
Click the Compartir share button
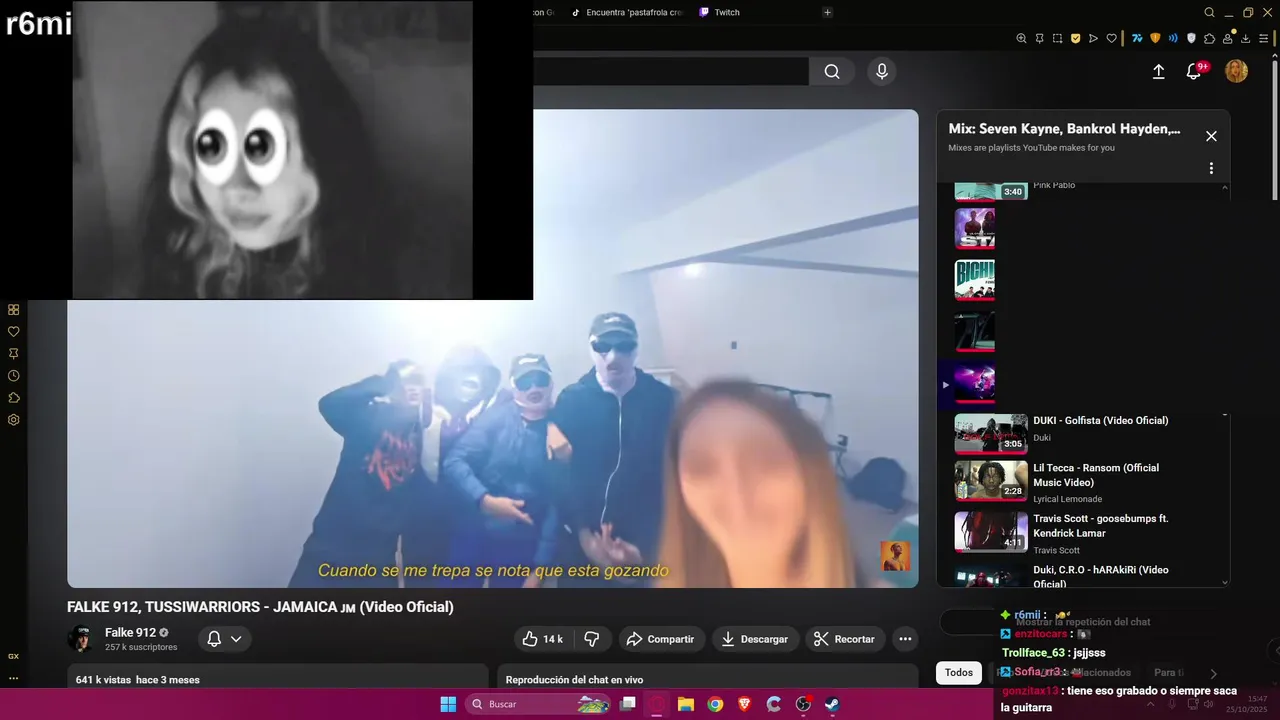tap(660, 639)
